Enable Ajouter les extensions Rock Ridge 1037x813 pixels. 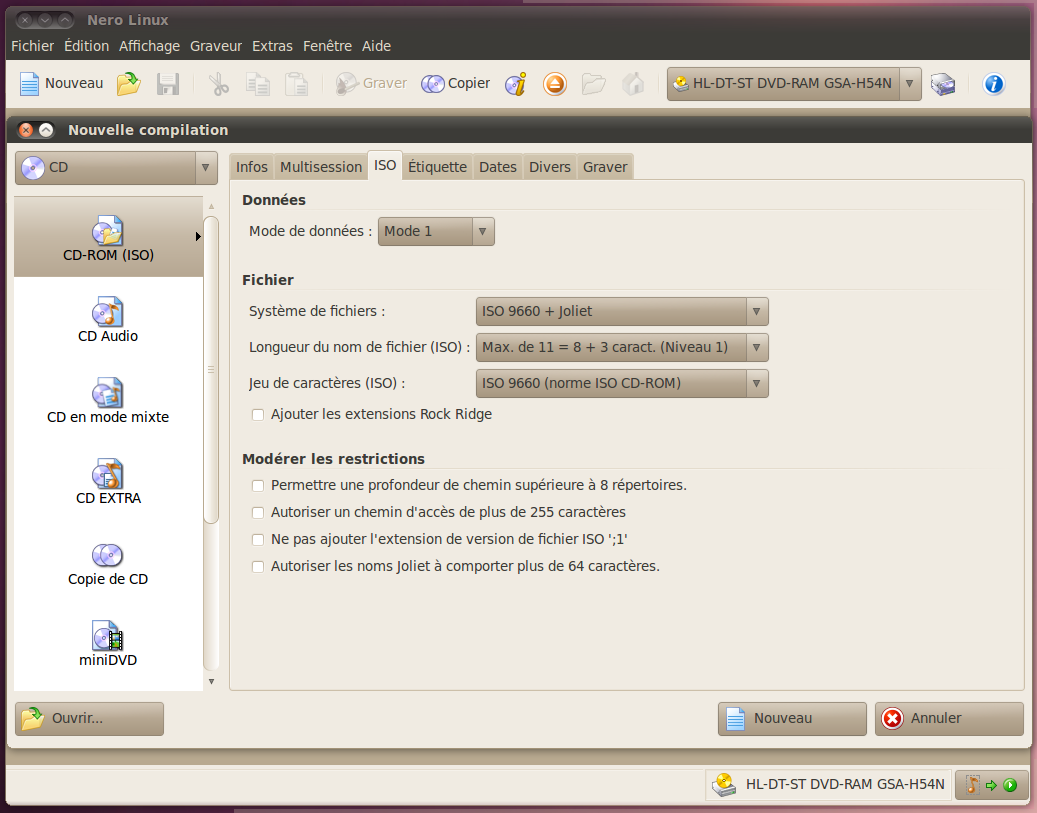(x=258, y=415)
